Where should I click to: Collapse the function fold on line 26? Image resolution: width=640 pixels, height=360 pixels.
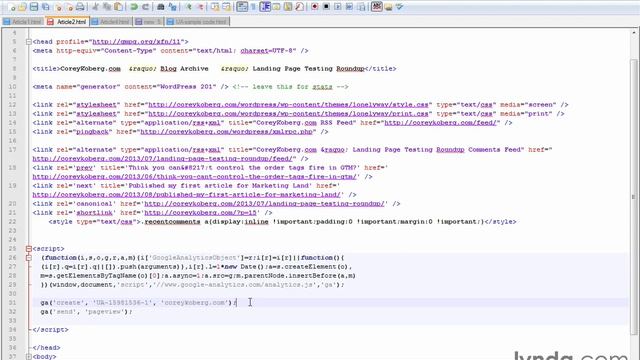click(29, 258)
